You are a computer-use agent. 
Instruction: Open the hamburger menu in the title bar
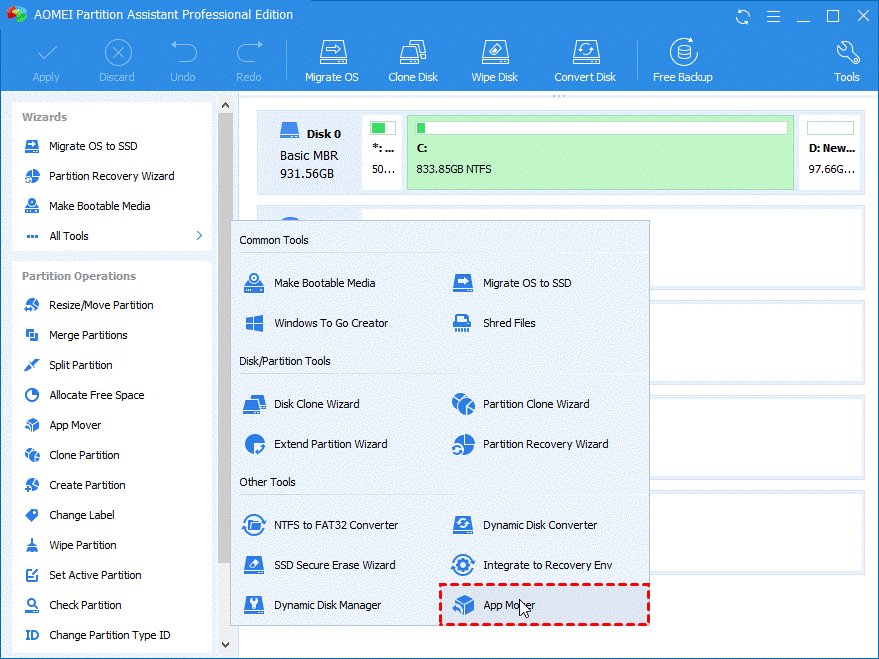click(773, 16)
